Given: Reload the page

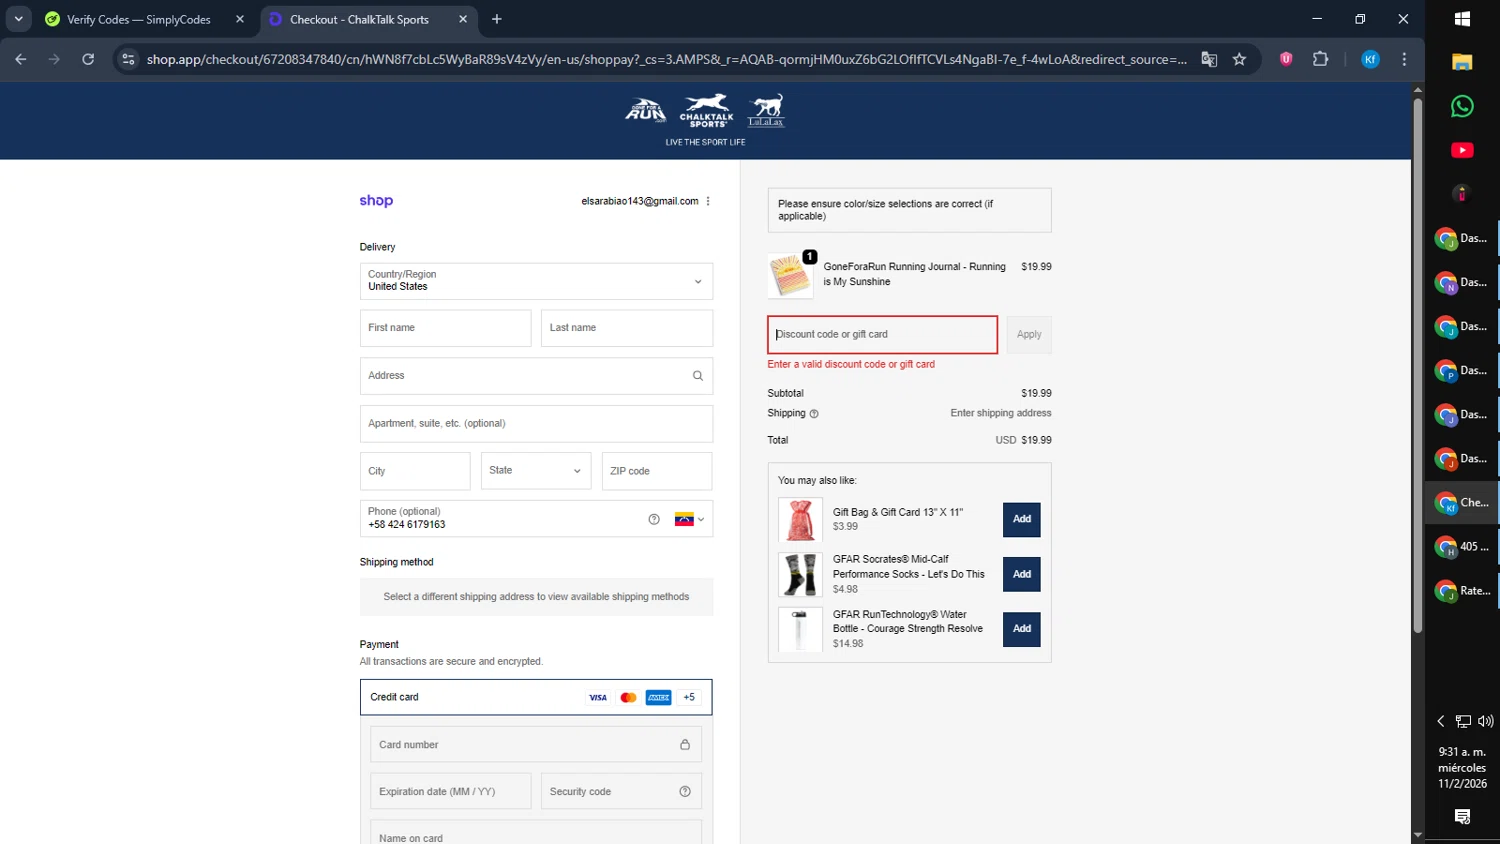Looking at the screenshot, I should pos(88,59).
